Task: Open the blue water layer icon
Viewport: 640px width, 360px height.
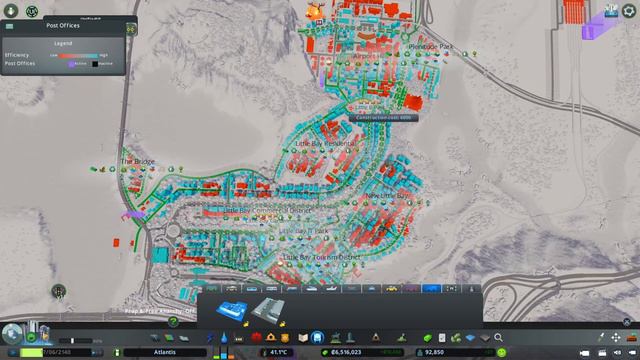Action: click(x=470, y=338)
